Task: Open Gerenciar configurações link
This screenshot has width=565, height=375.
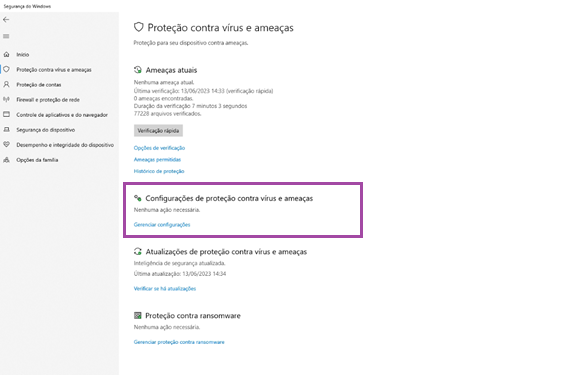Action: [x=162, y=224]
